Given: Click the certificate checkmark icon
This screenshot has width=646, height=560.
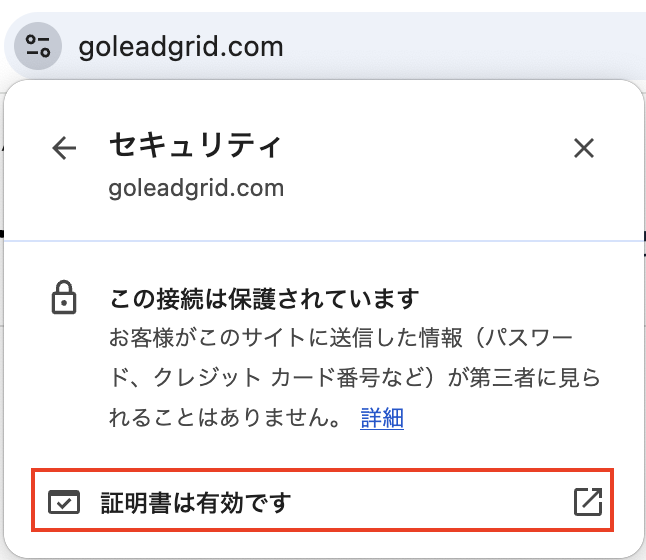Looking at the screenshot, I should [64, 502].
